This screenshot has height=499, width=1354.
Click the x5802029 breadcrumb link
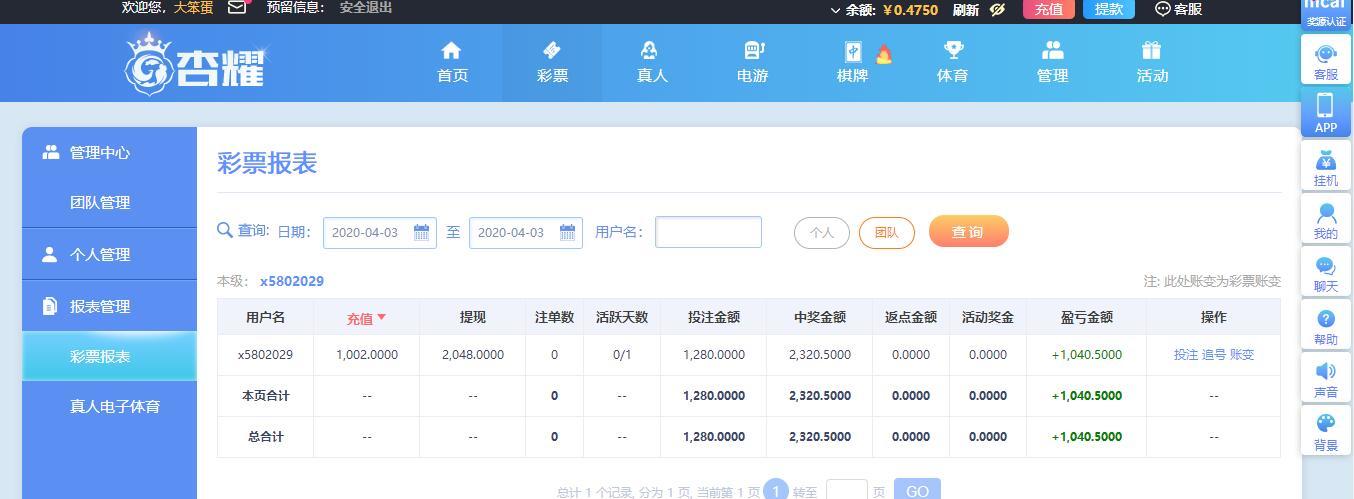click(292, 281)
